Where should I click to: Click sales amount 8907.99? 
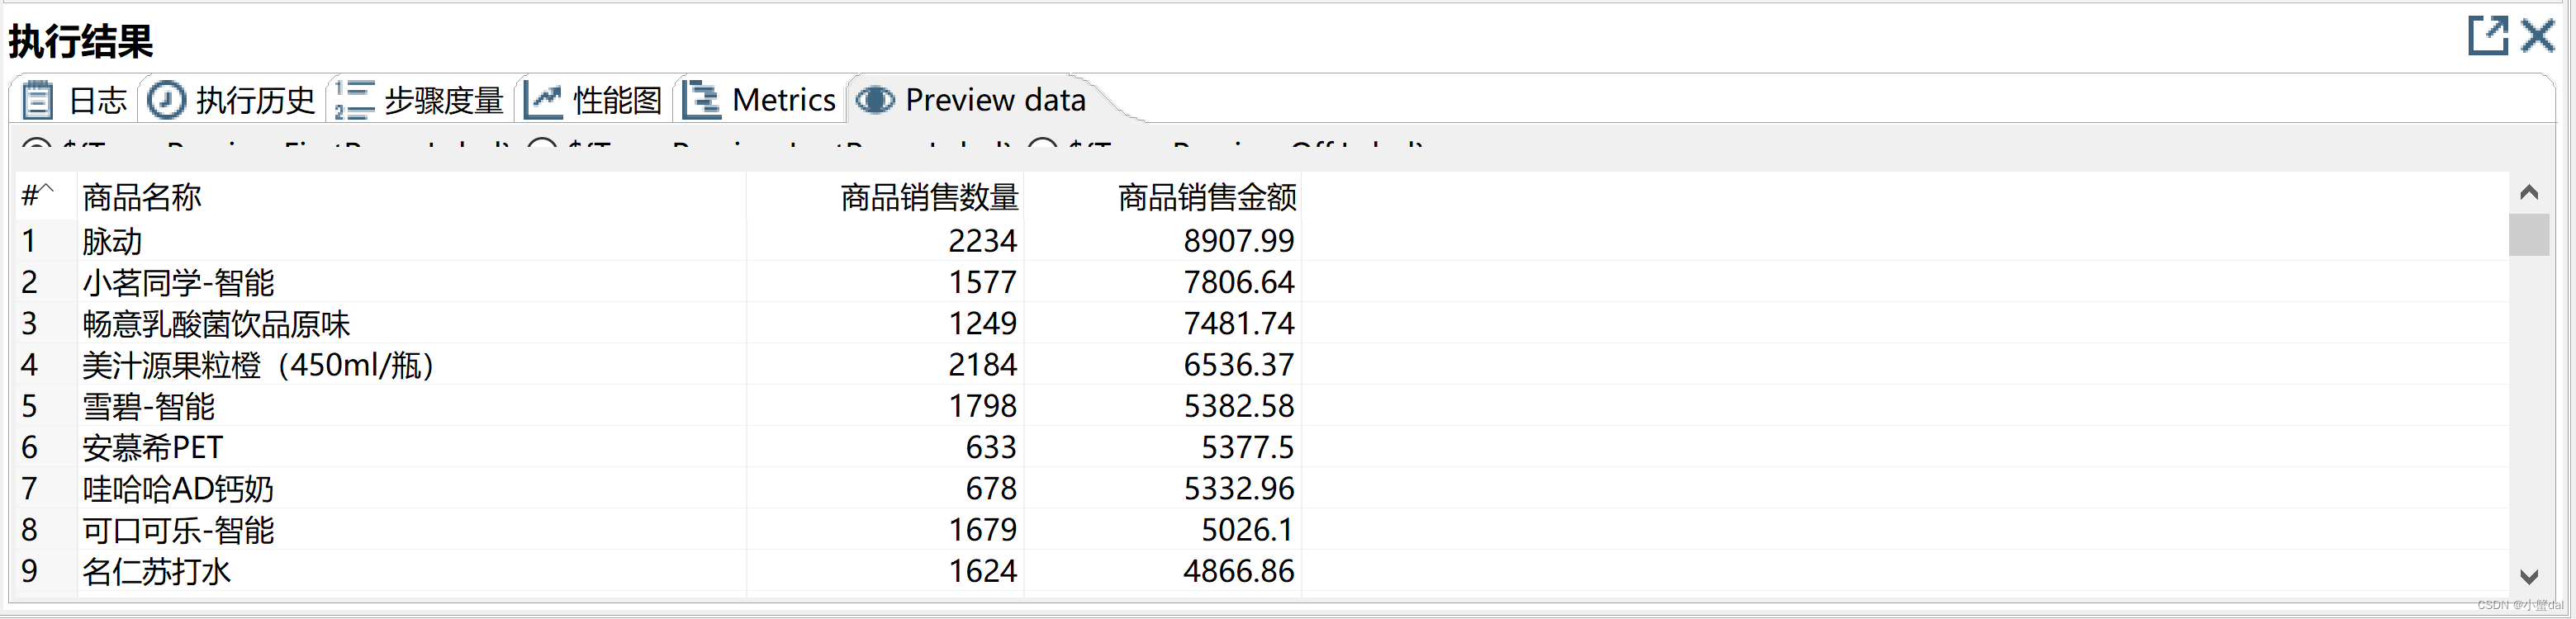[1239, 241]
